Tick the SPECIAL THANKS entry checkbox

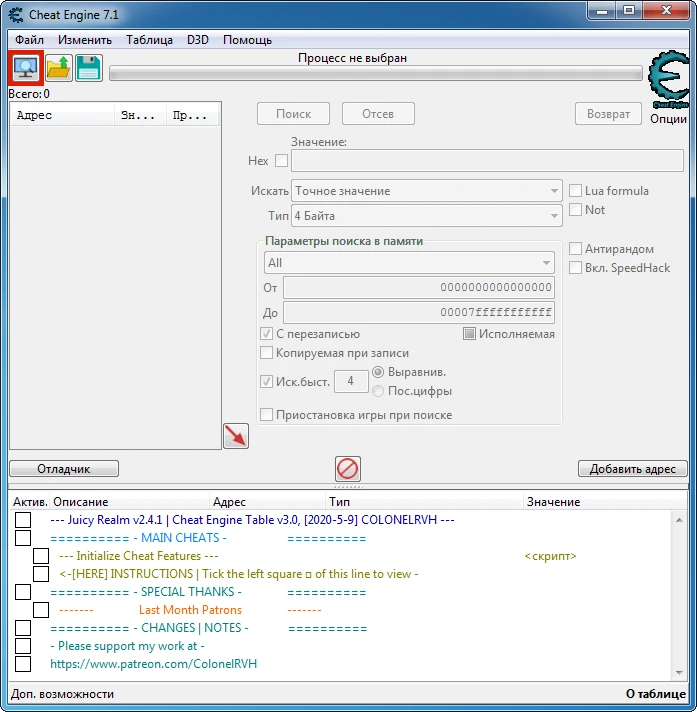pyautogui.click(x=23, y=592)
